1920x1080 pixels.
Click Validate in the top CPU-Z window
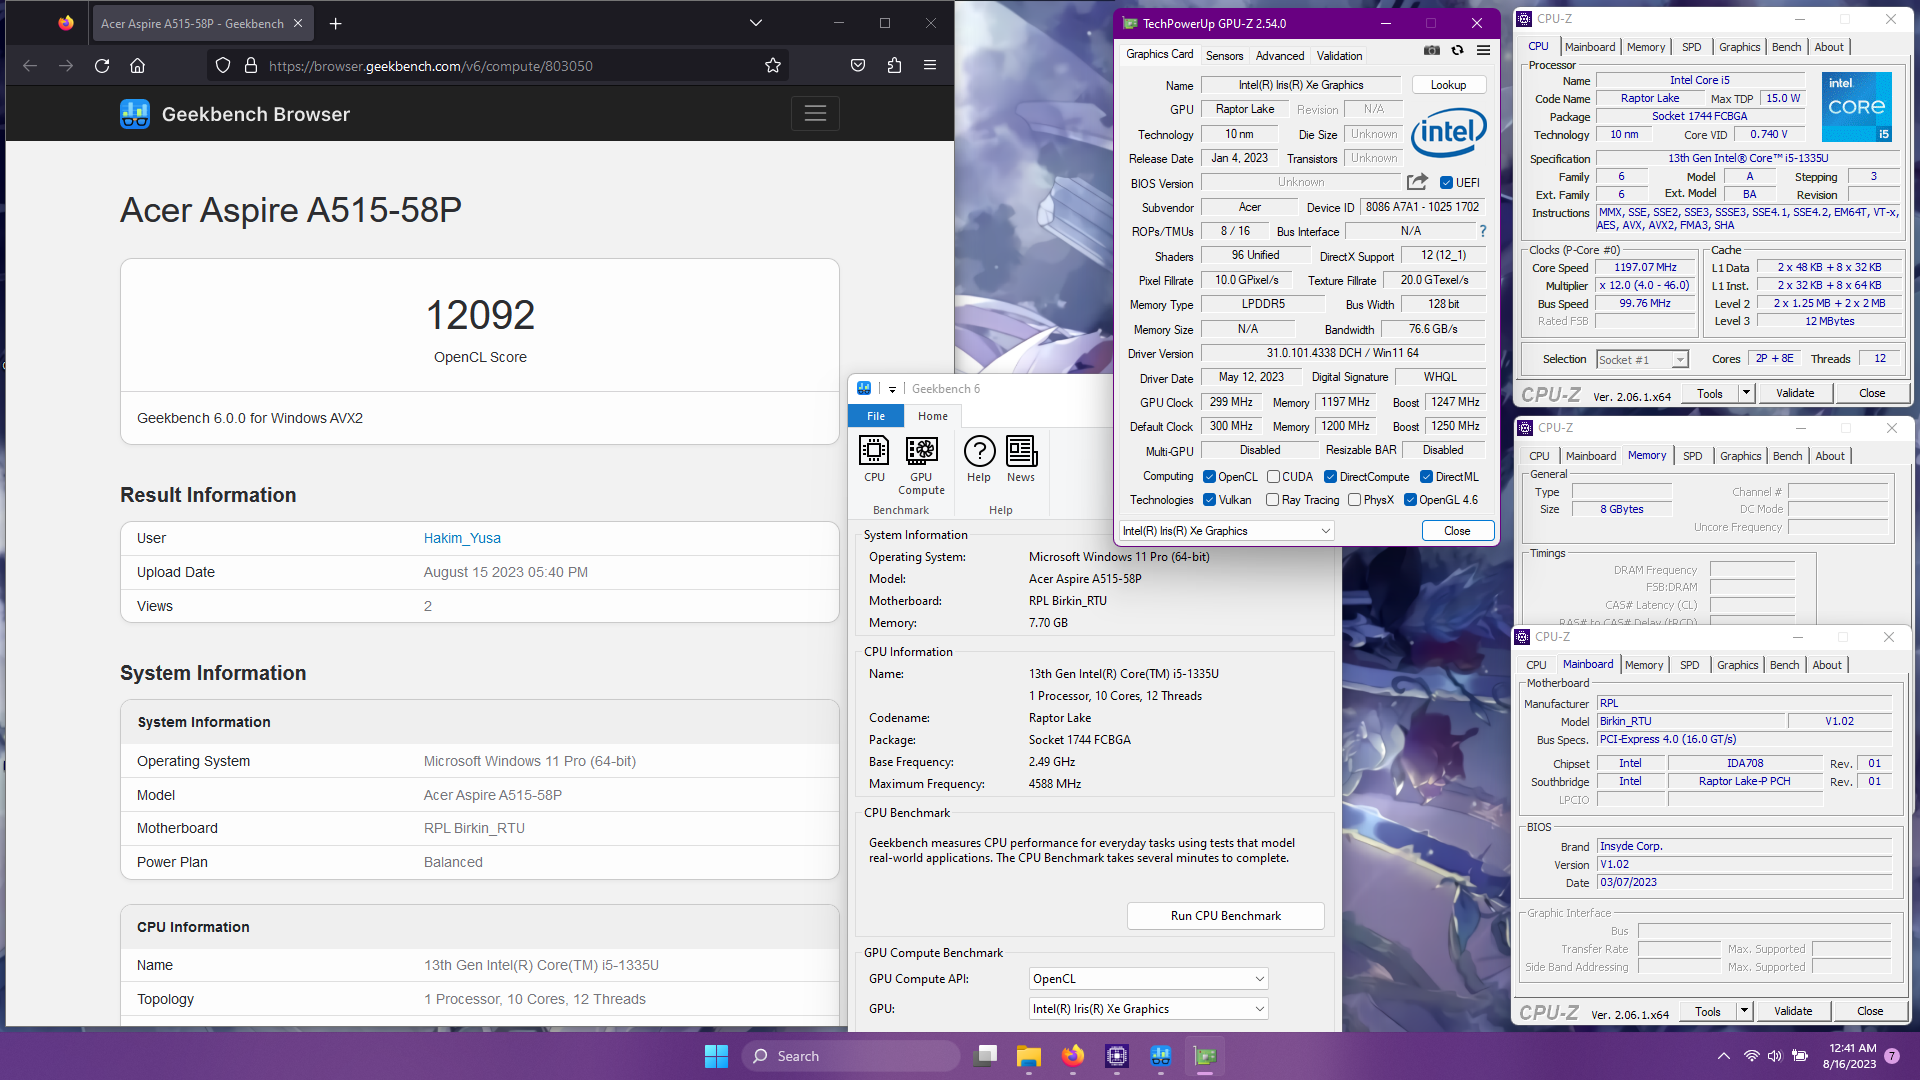tap(1794, 393)
